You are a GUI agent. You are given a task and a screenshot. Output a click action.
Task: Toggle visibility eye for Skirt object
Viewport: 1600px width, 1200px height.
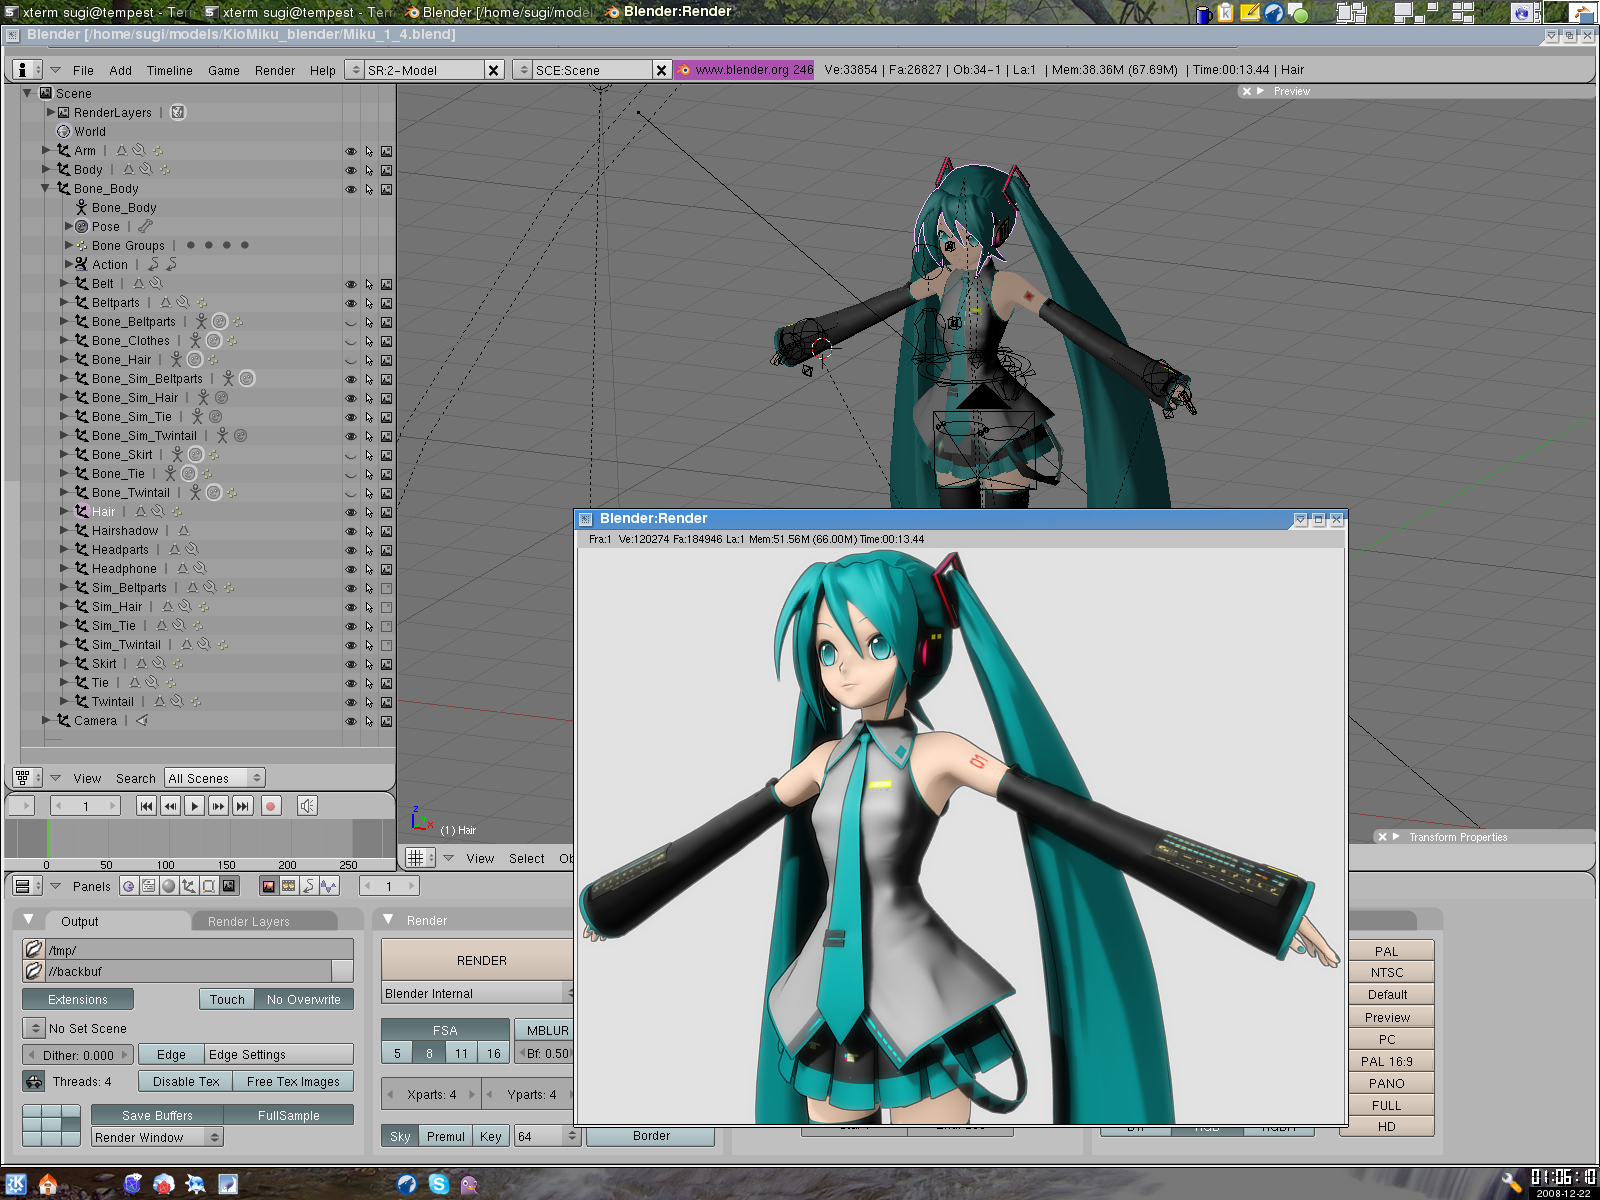coord(351,664)
